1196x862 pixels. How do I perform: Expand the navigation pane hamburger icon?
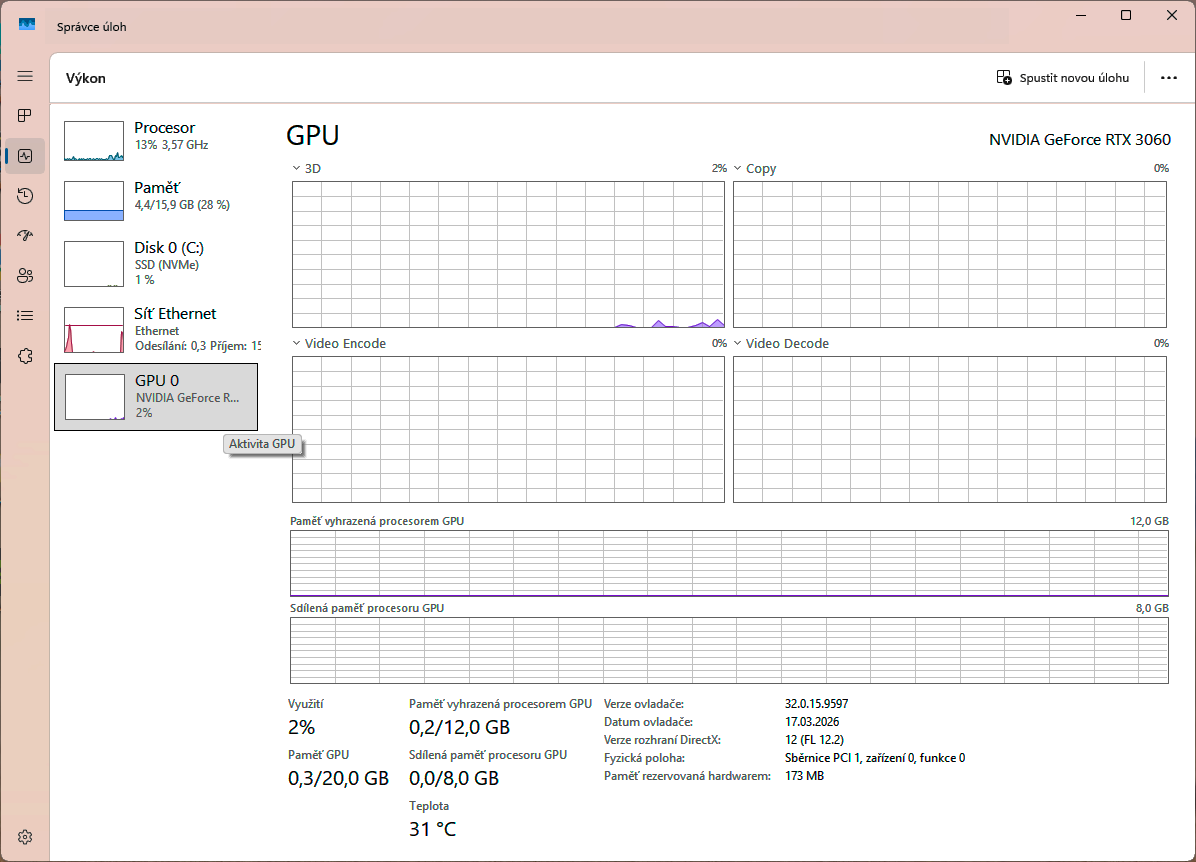(x=24, y=74)
